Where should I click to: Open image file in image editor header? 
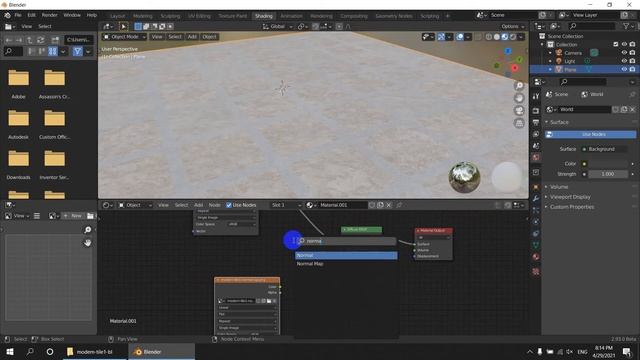click(90, 216)
